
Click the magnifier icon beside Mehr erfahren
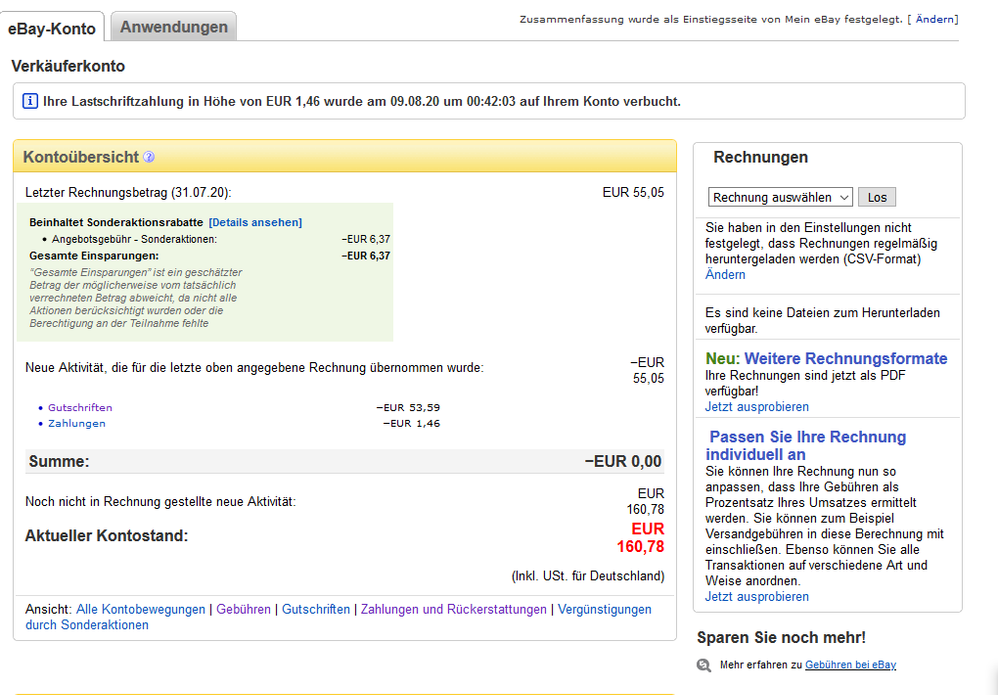click(704, 665)
